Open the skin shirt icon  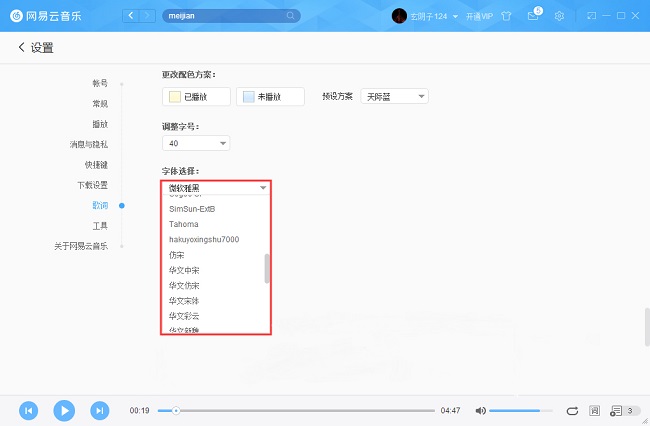506,16
